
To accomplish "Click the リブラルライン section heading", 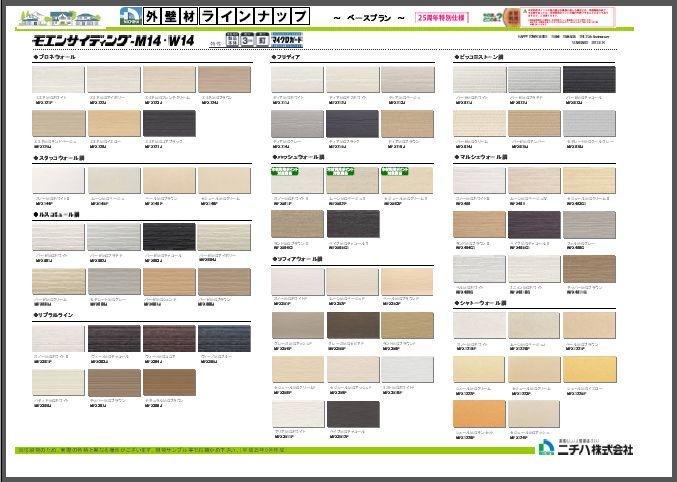I will point(53,315).
